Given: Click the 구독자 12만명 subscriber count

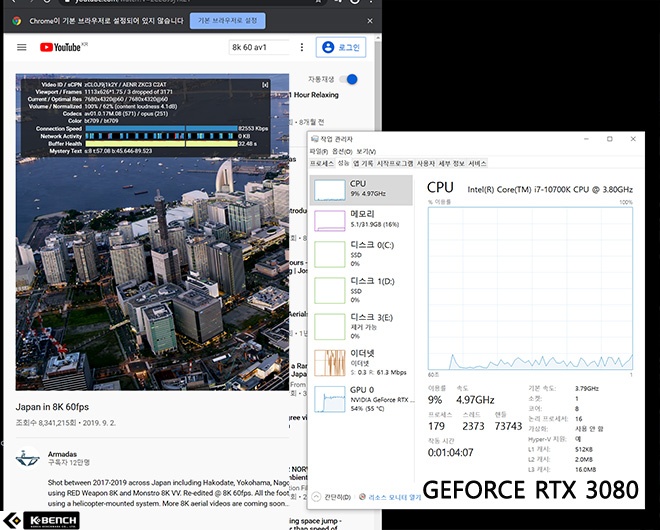Looking at the screenshot, I should tap(69, 462).
